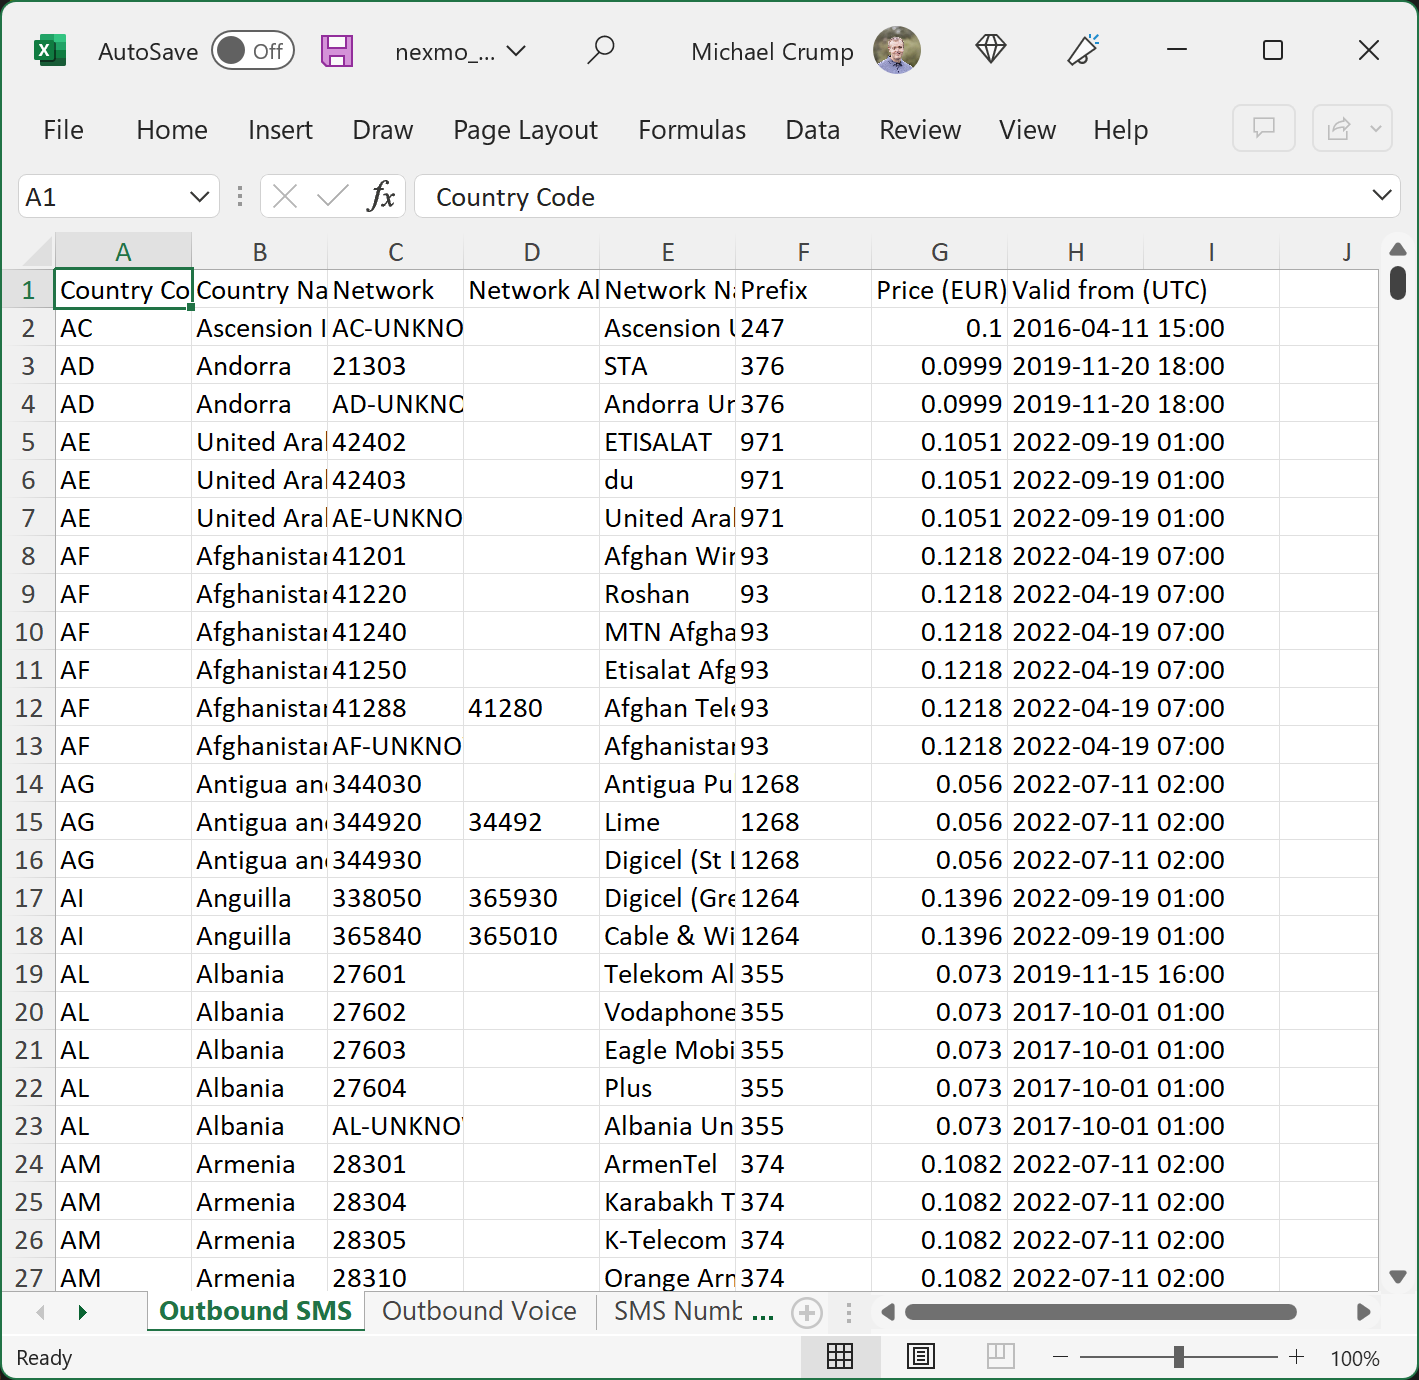Select the Price (EUR) header cell

pyautogui.click(x=939, y=290)
